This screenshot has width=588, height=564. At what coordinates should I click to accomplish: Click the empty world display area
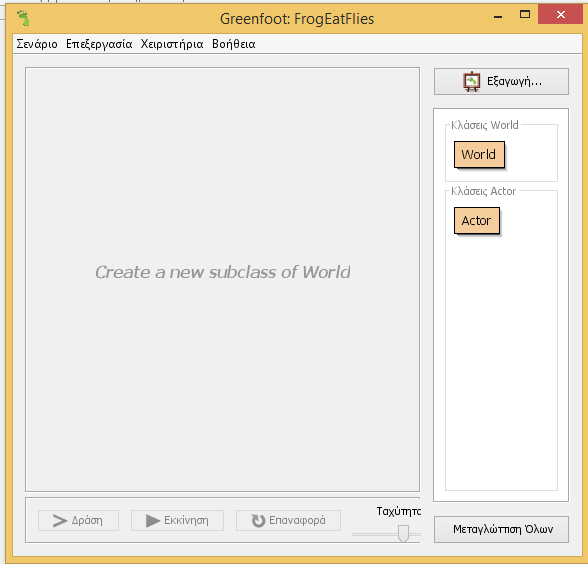coord(222,279)
